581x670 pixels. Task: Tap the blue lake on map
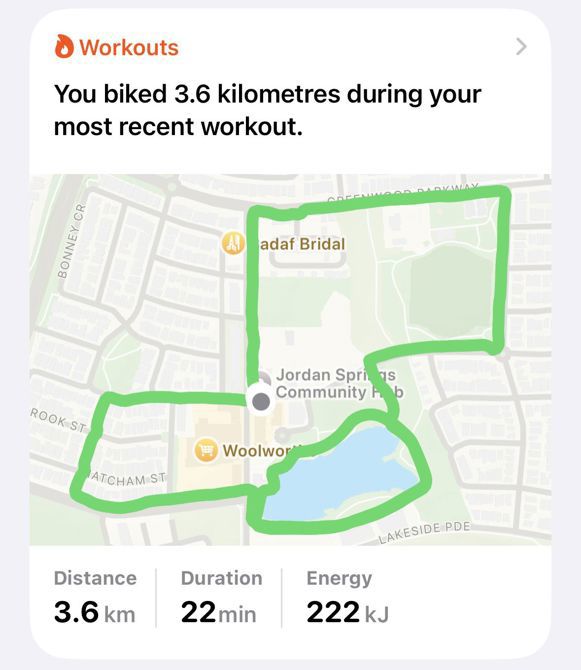point(346,470)
